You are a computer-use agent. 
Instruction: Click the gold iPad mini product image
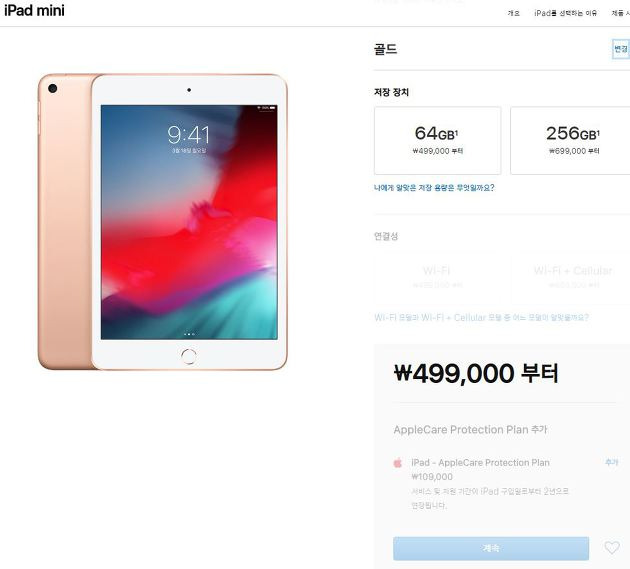(x=163, y=222)
